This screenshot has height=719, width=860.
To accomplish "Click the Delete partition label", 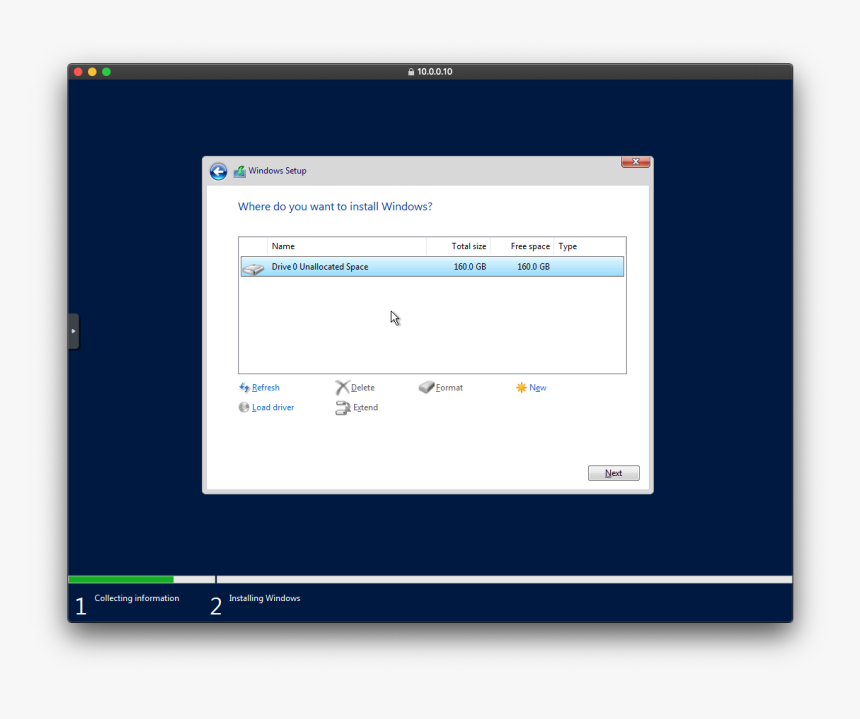I will 363,388.
